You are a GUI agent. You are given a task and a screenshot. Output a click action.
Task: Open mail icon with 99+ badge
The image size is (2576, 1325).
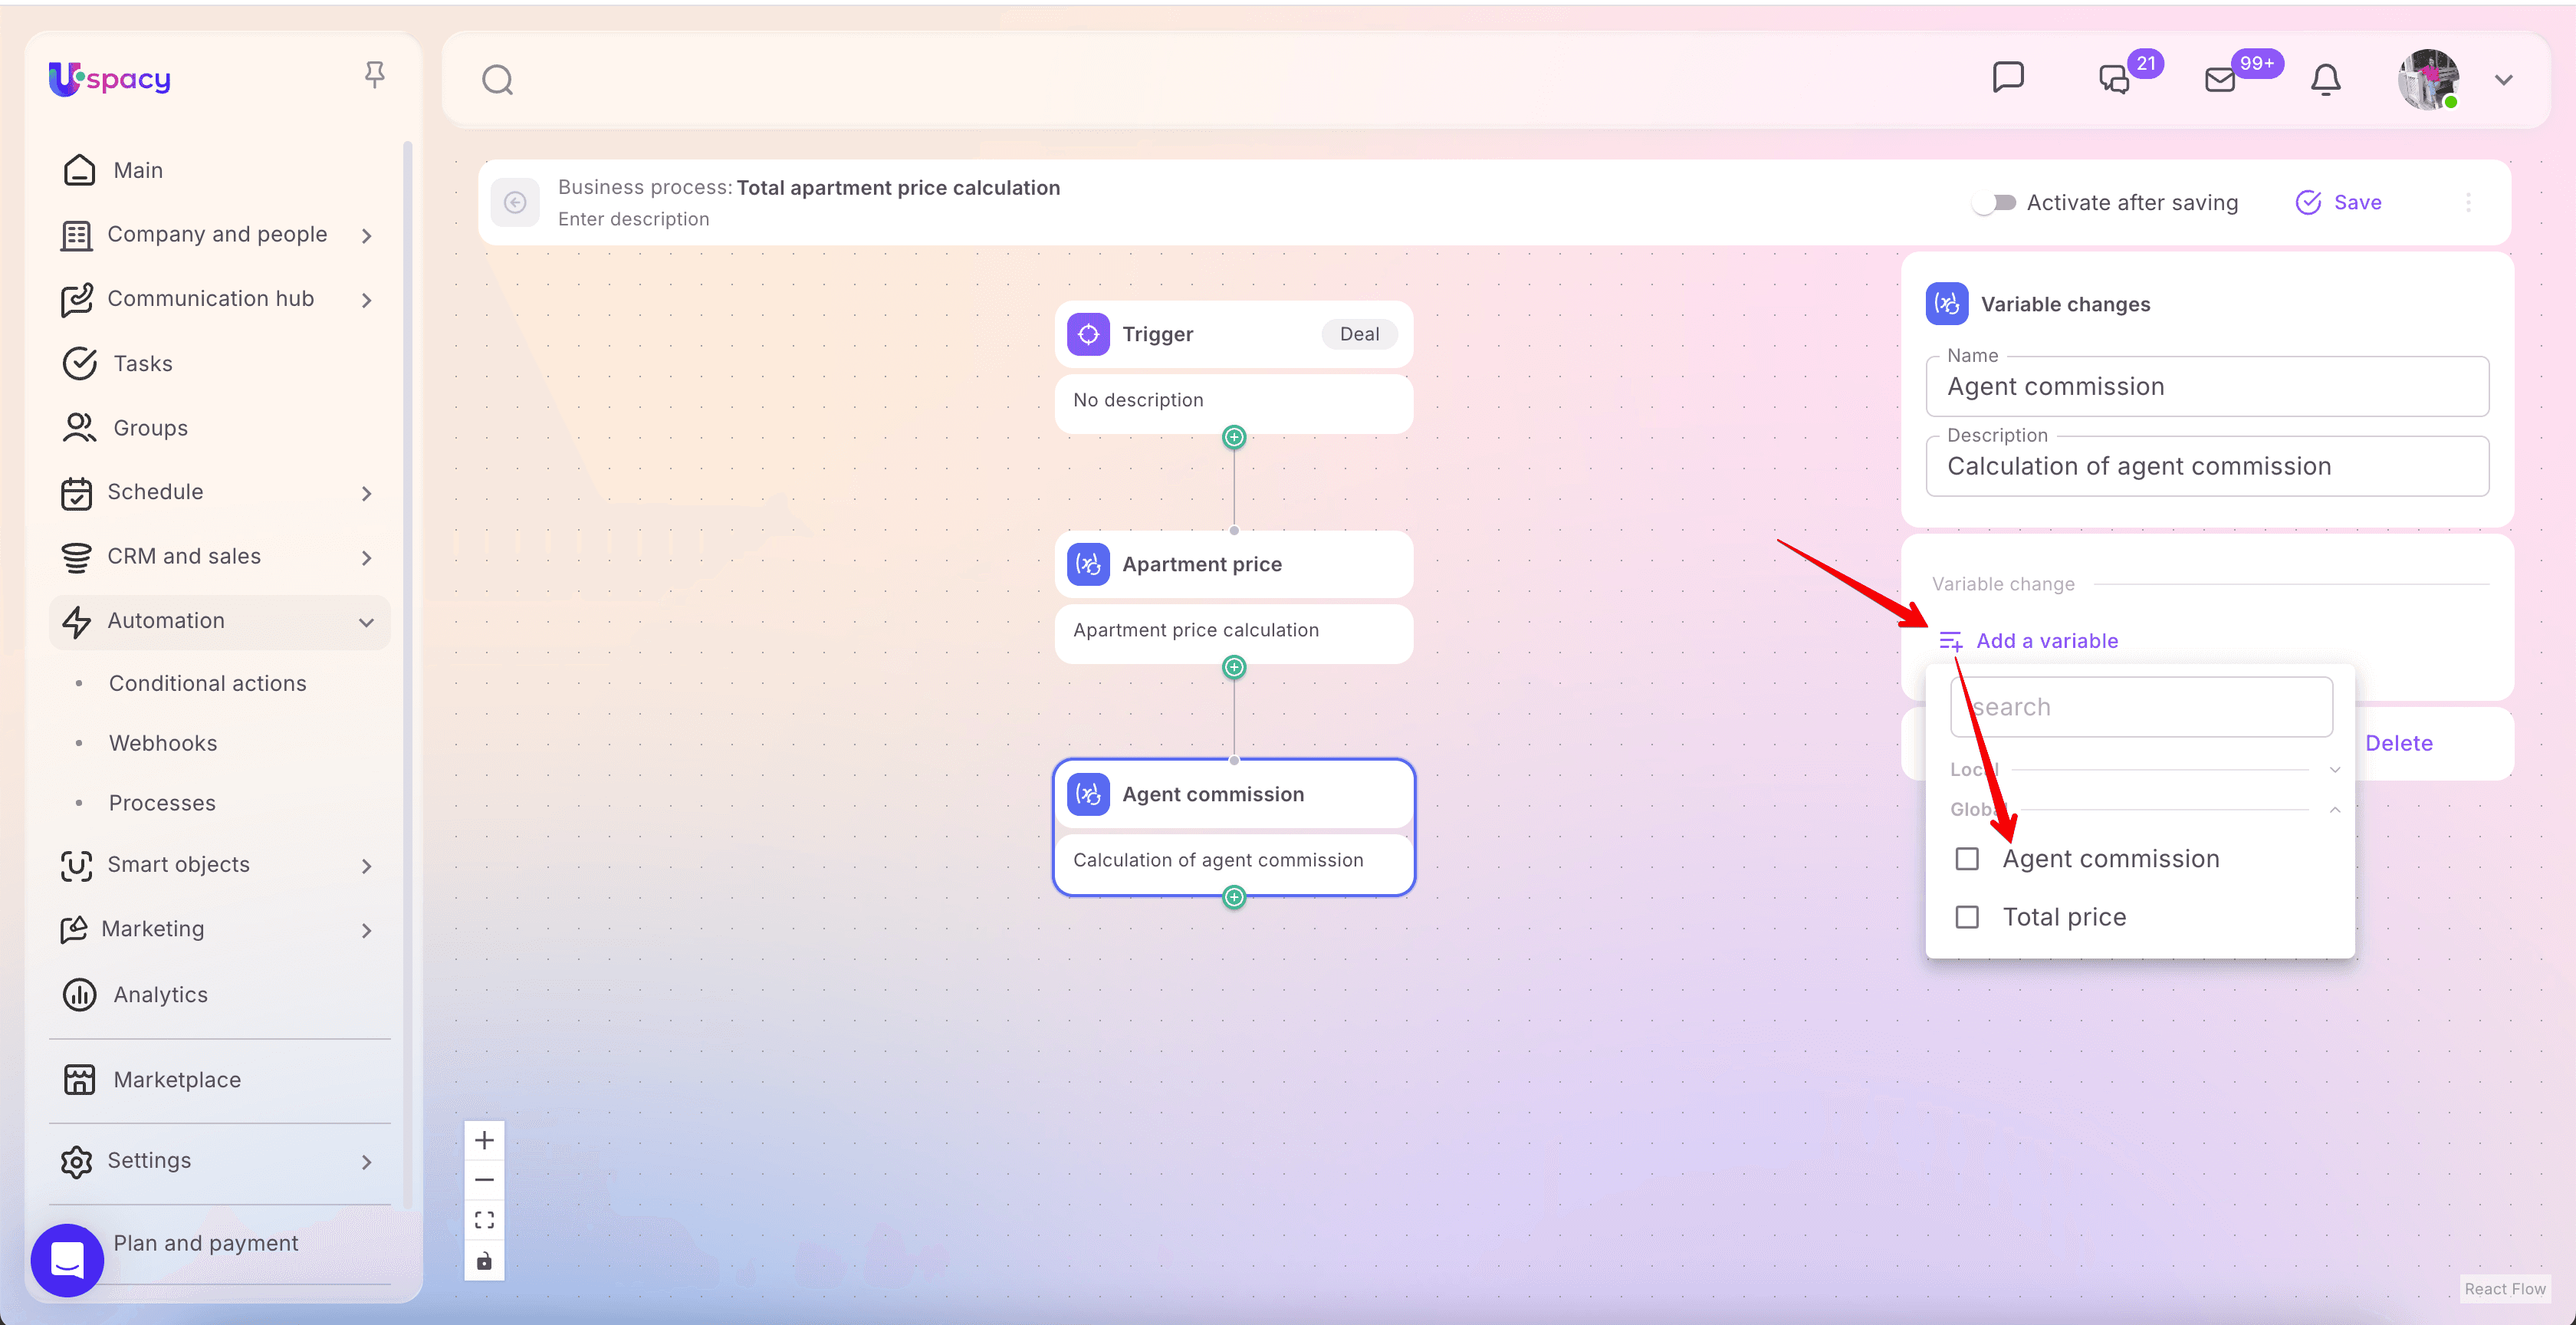pos(2220,79)
